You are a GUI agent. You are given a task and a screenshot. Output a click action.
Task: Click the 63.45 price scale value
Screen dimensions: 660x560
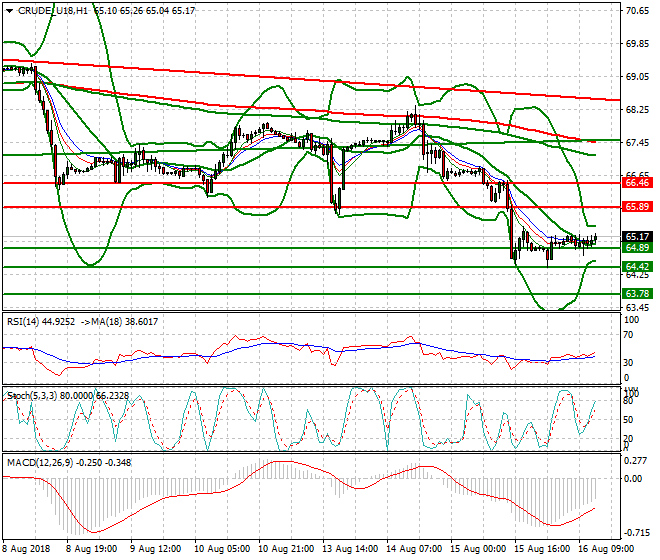[x=637, y=308]
